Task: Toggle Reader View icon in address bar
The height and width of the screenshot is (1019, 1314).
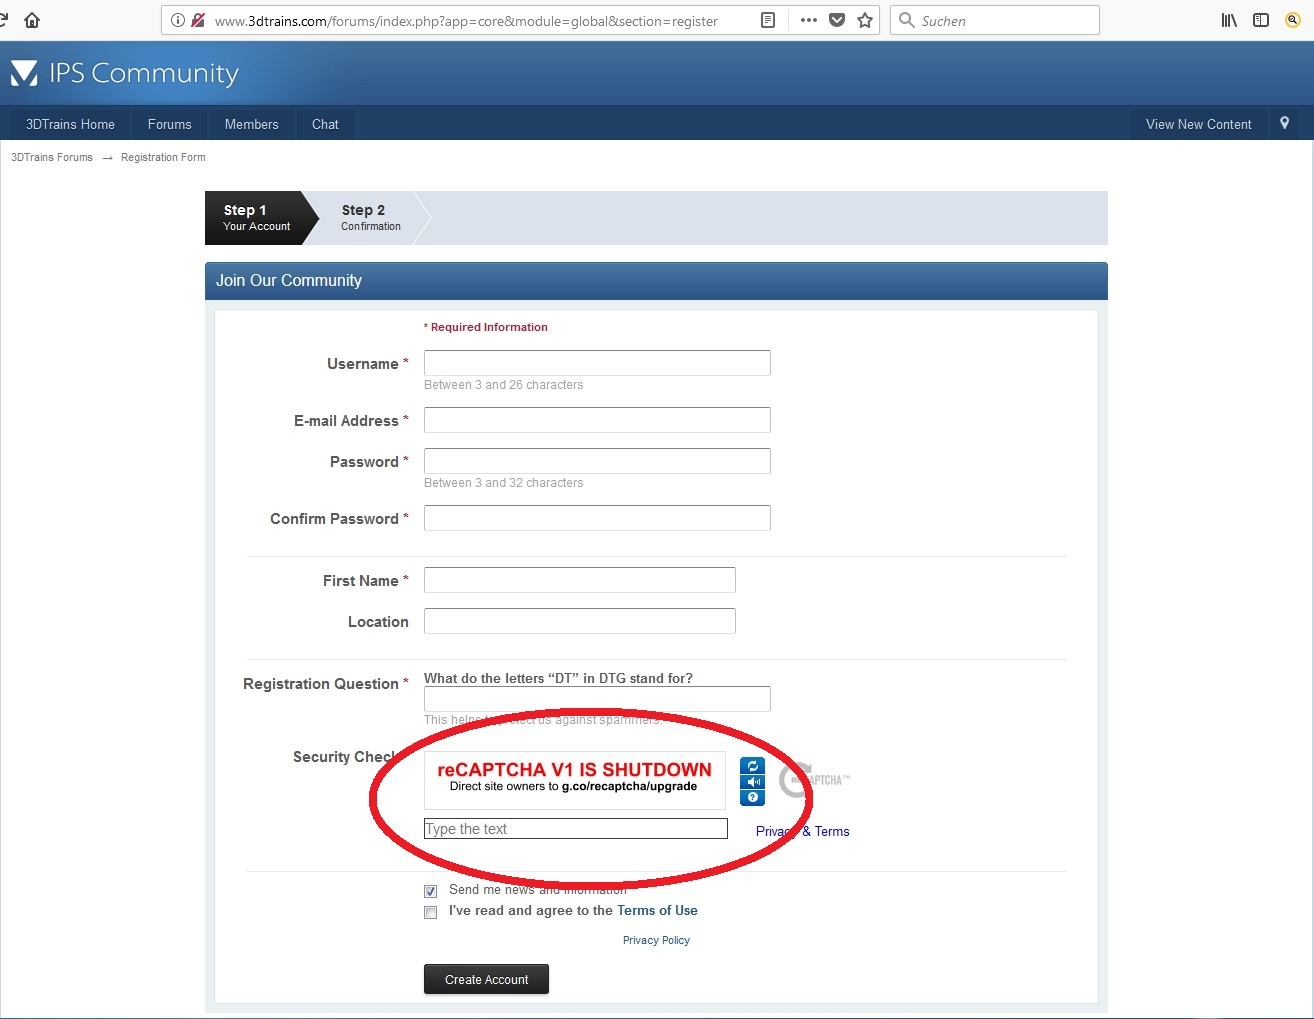Action: 768,20
